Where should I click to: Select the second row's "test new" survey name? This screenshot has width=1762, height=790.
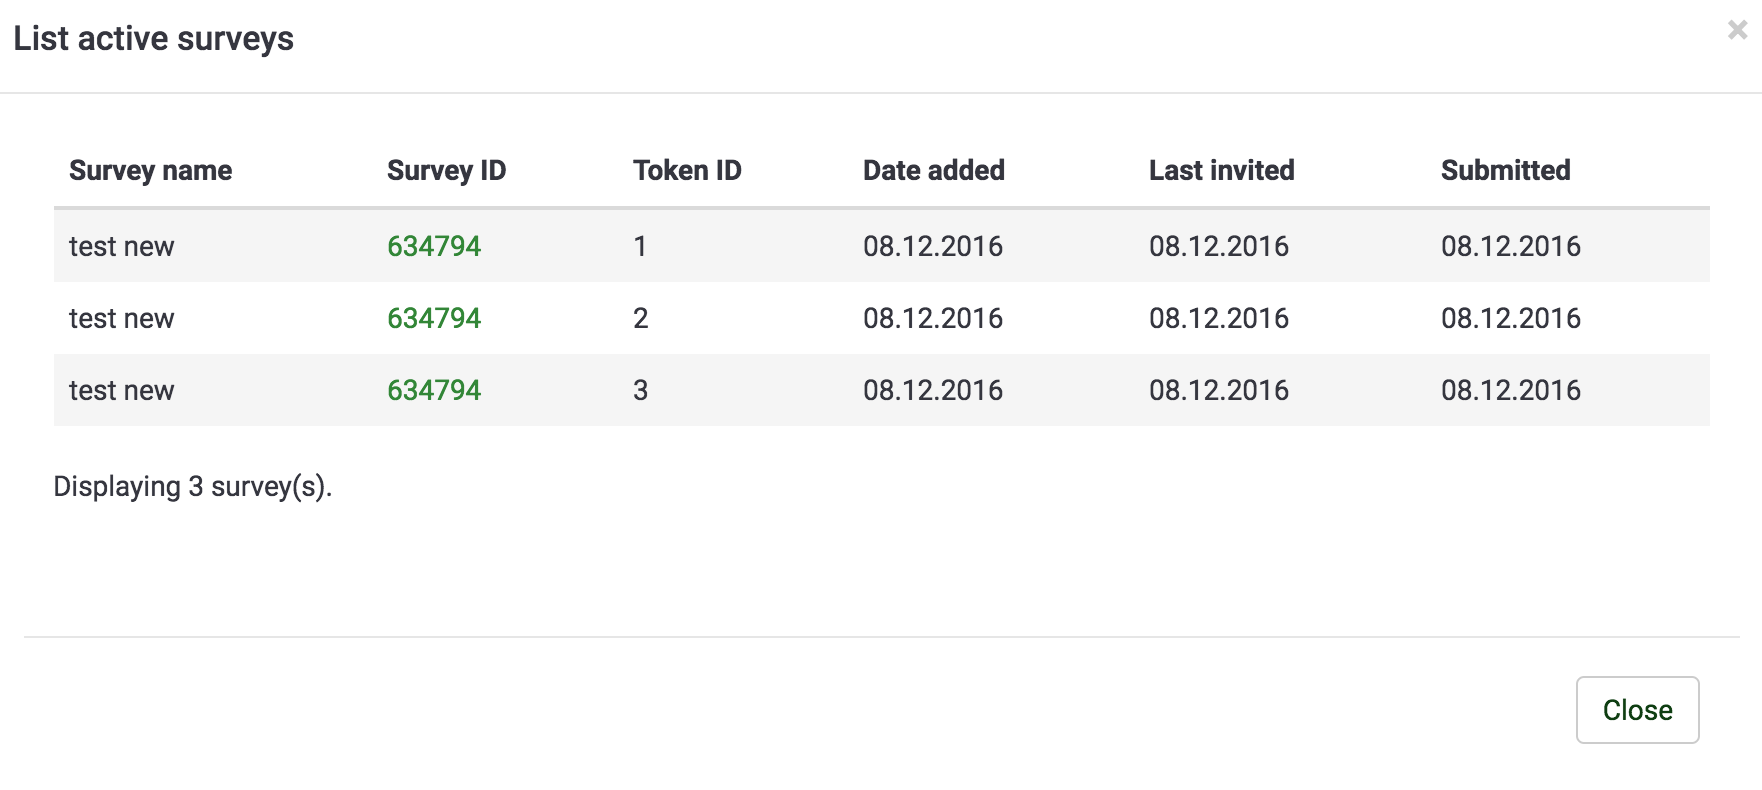[121, 318]
